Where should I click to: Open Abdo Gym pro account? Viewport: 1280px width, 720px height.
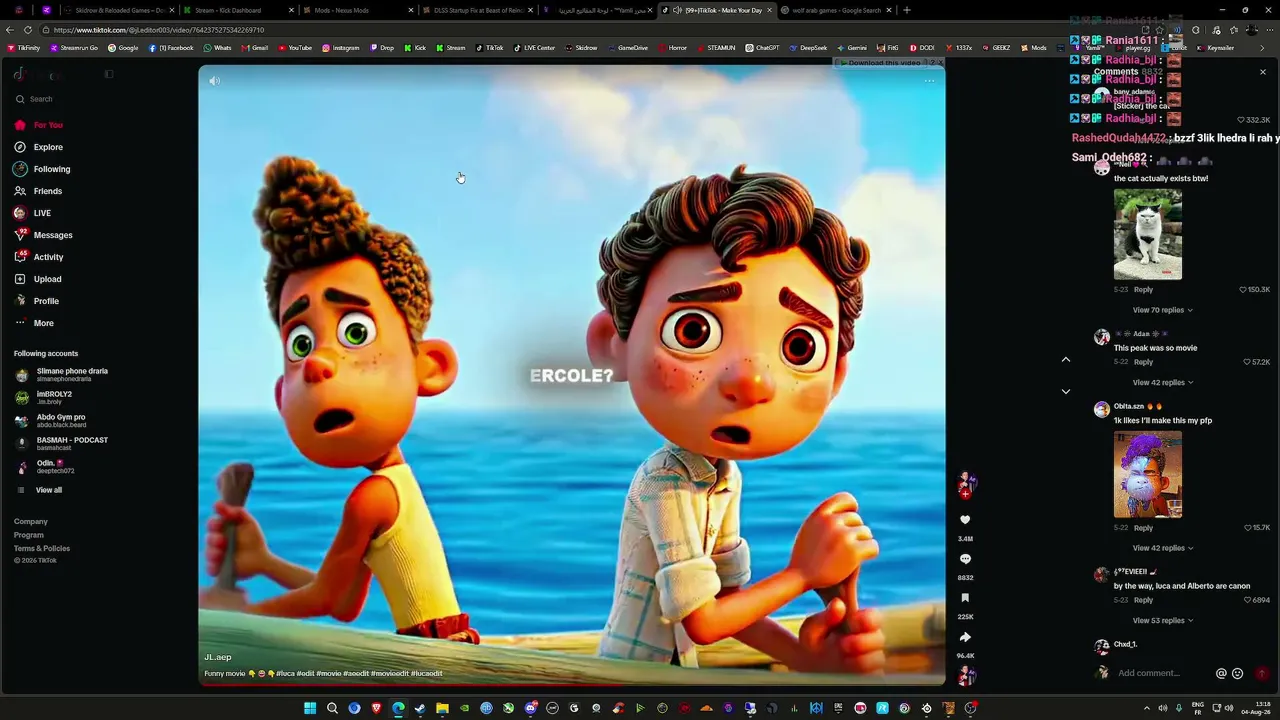click(x=51, y=421)
